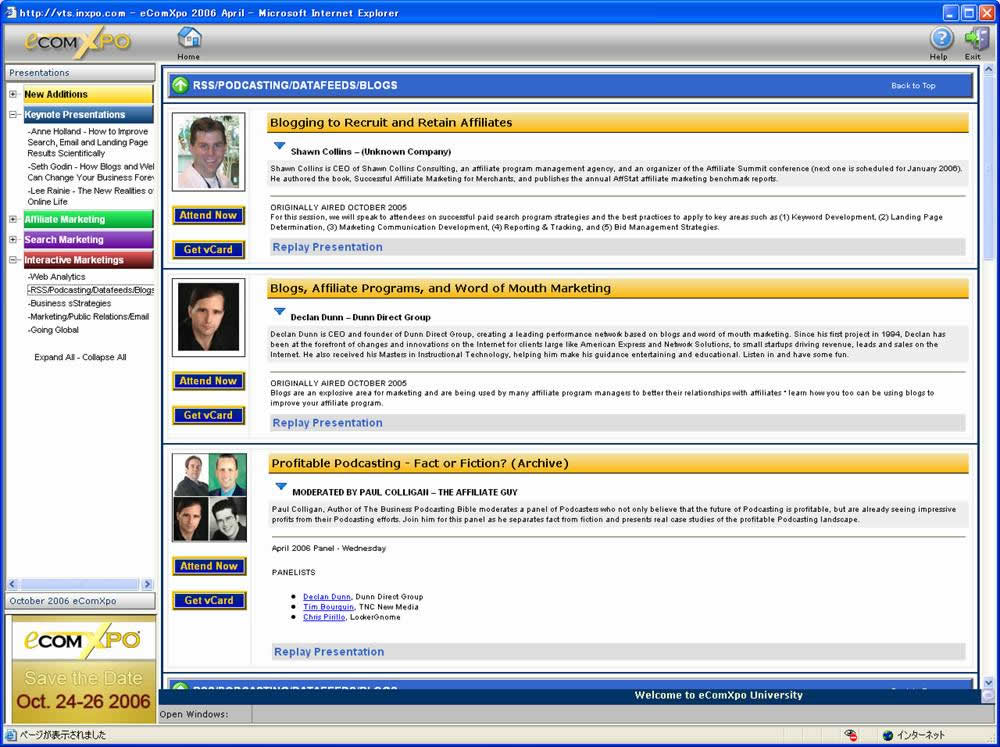This screenshot has width=1000, height=747.
Task: Click the Exit door icon
Action: (x=975, y=39)
